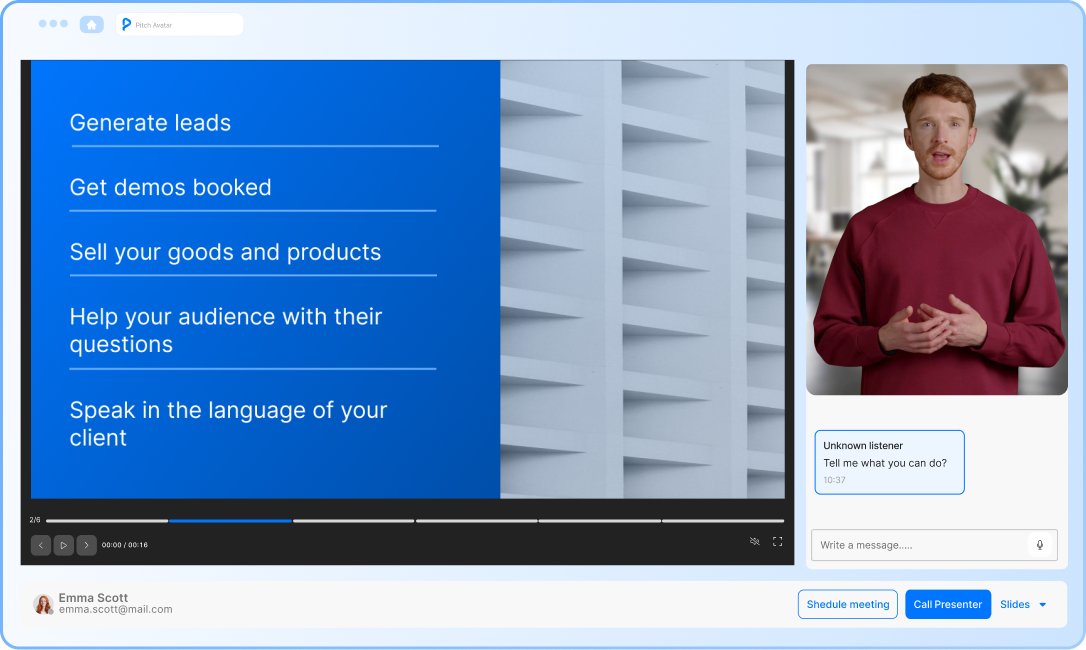This screenshot has width=1086, height=650.
Task: Jump ahead using the blue progress bar segment
Action: tap(230, 520)
